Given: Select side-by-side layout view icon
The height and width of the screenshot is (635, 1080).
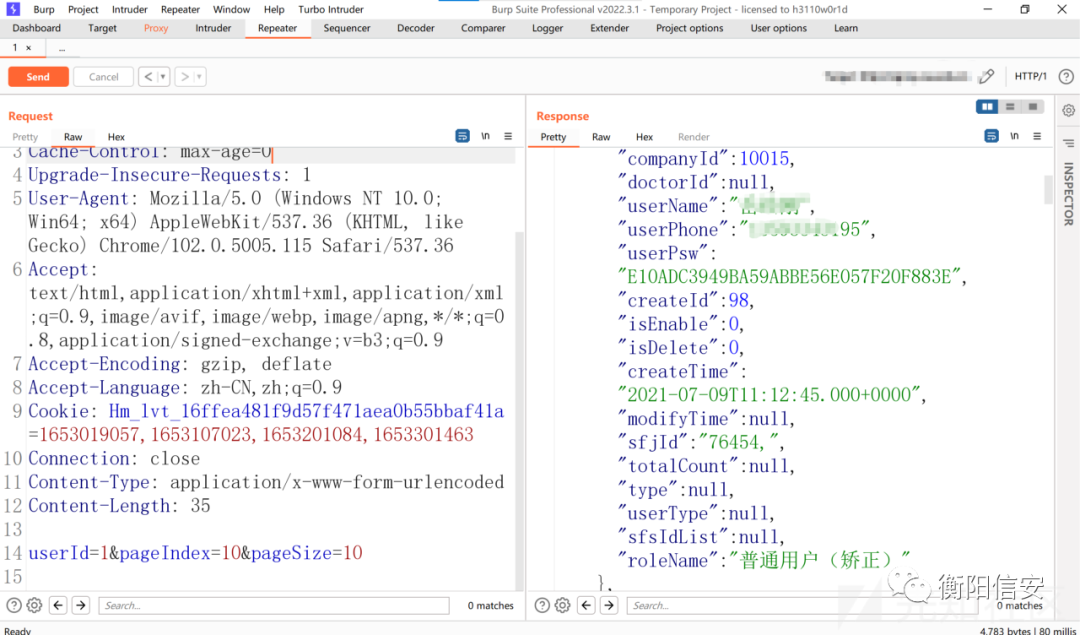Looking at the screenshot, I should [987, 107].
